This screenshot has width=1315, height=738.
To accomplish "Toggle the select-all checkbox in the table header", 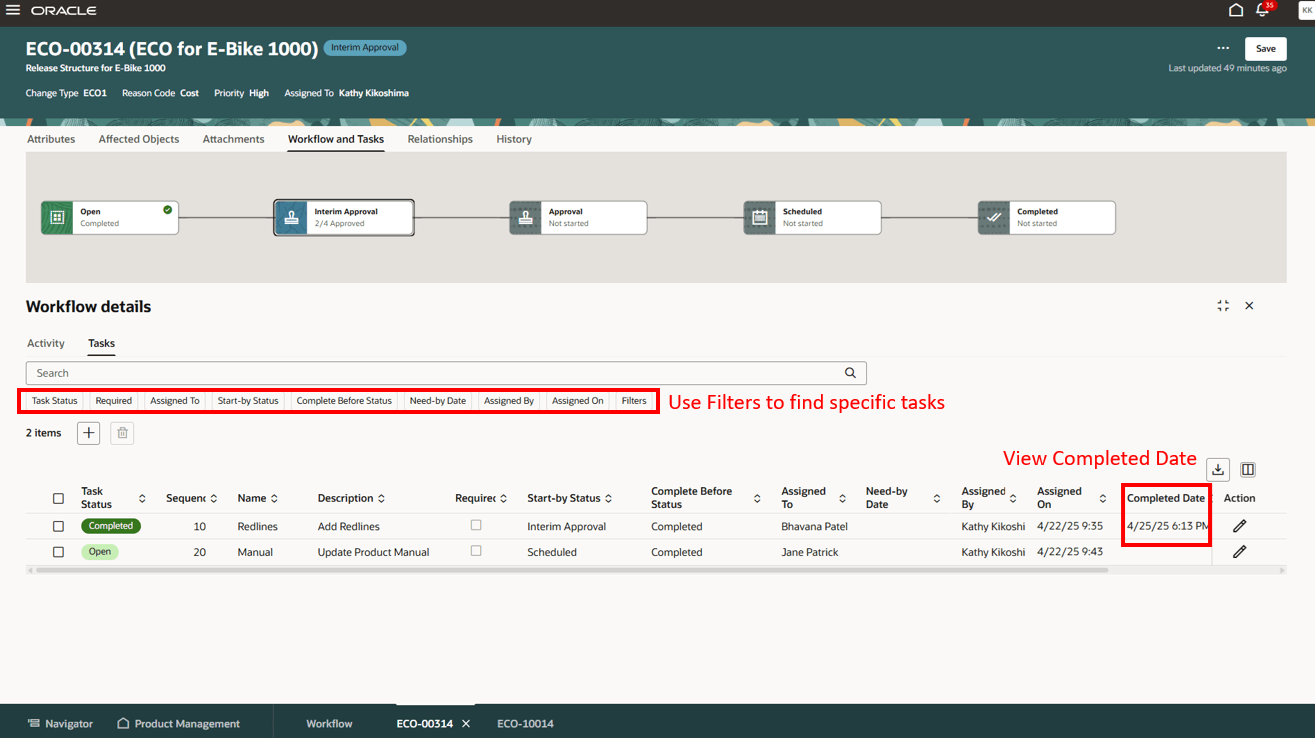I will [x=58, y=498].
